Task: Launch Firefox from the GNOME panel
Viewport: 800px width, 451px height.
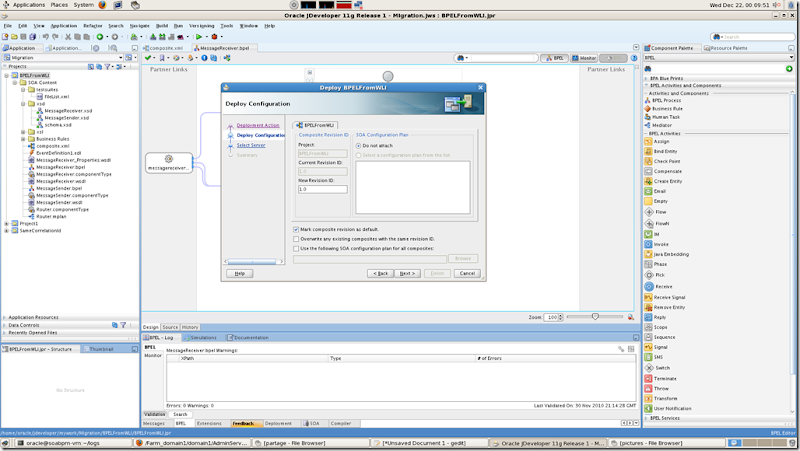Action: pyautogui.click(x=102, y=5)
